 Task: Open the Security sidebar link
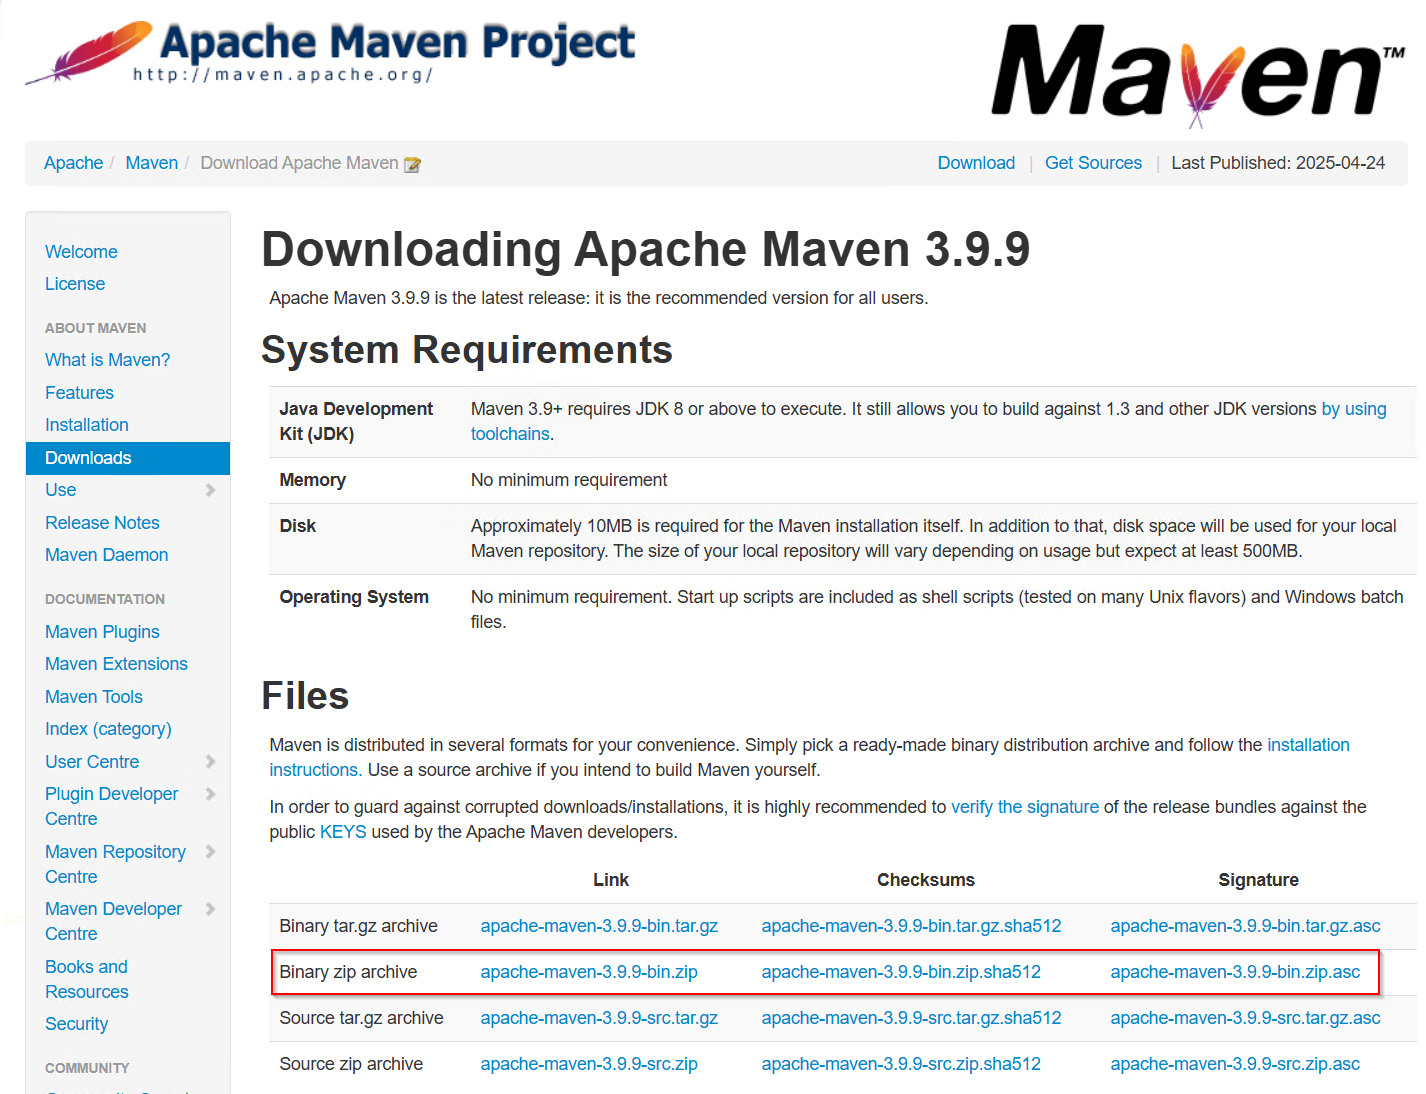(x=76, y=1024)
